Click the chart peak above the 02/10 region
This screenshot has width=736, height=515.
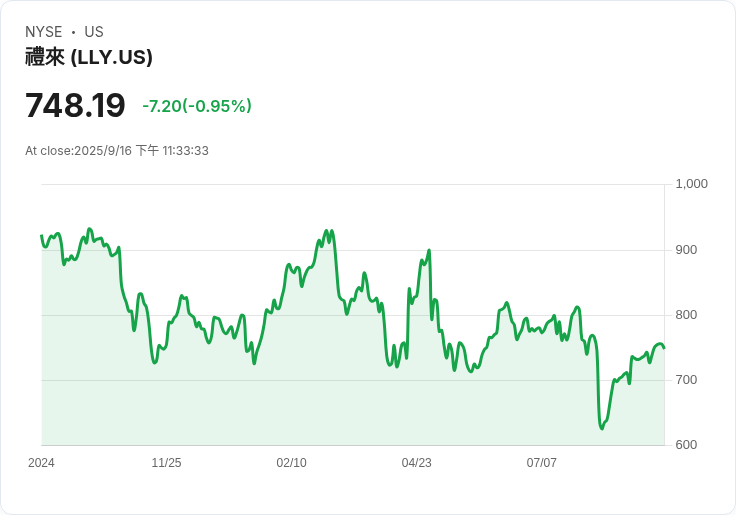click(x=327, y=230)
